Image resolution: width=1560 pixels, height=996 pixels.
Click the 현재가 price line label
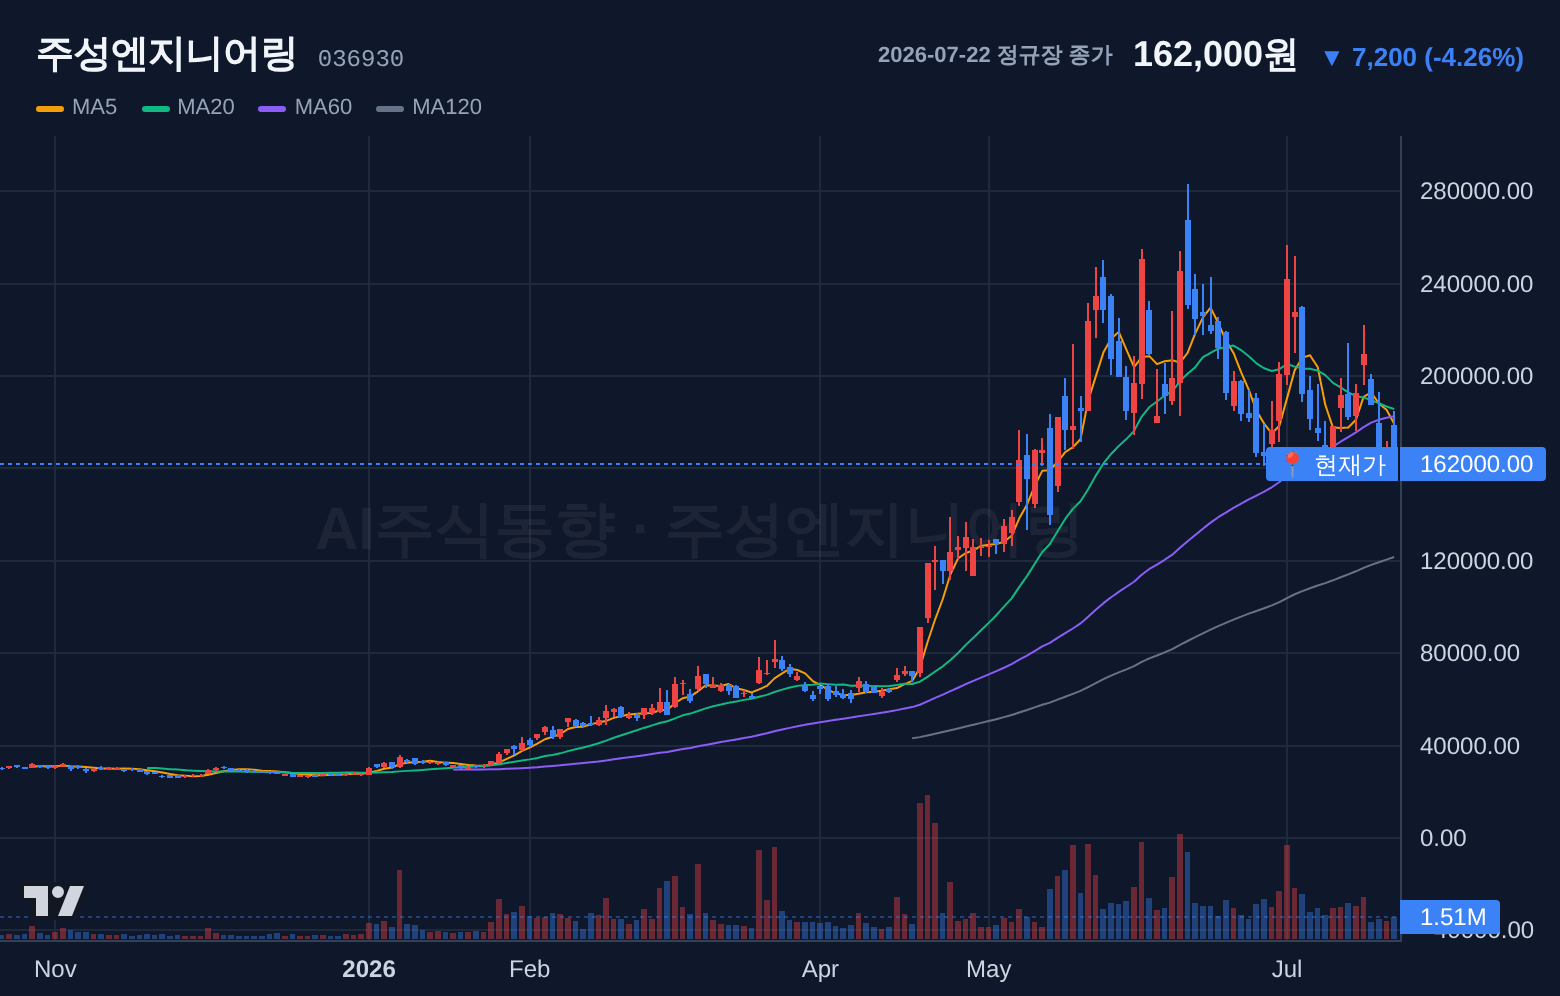coord(1332,464)
